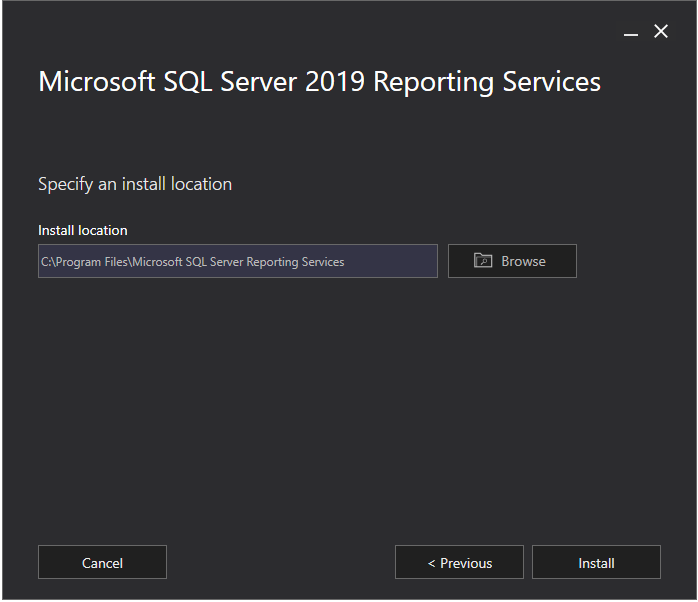Click the Browse button
The width and height of the screenshot is (698, 602).
click(x=512, y=261)
